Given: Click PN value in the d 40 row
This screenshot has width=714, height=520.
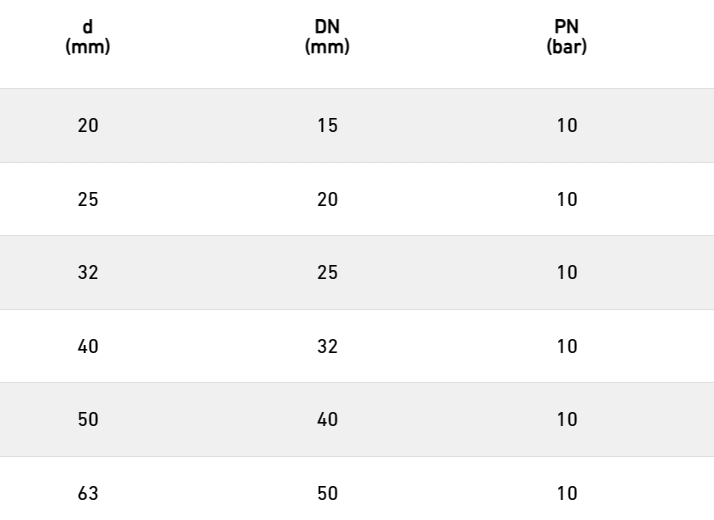Looking at the screenshot, I should point(567,347).
